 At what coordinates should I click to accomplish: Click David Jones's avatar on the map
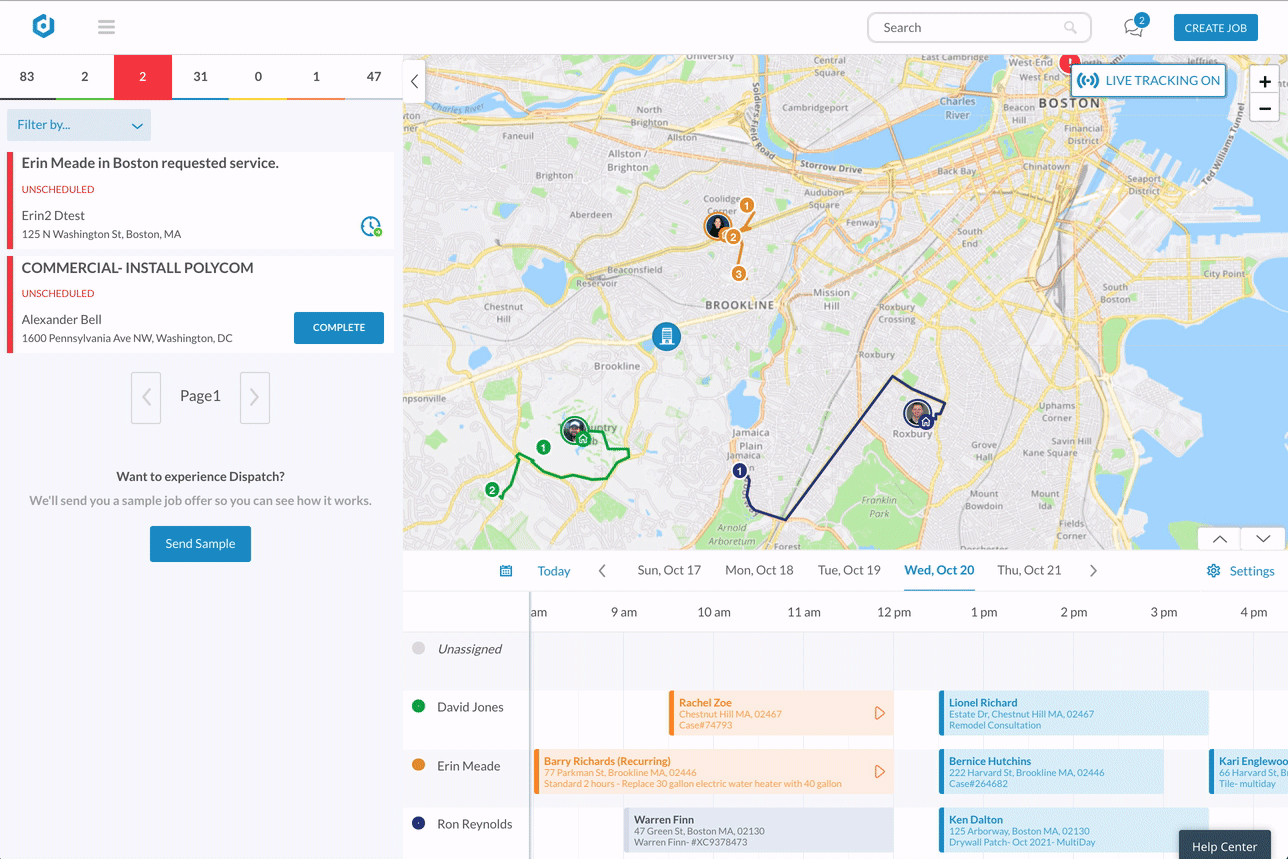pos(574,431)
